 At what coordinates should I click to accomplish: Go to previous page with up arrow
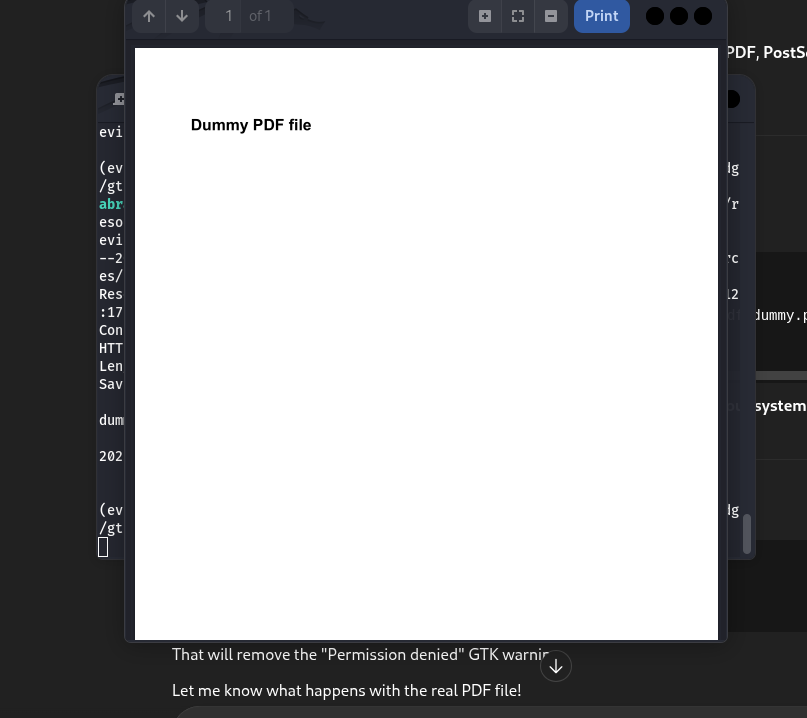click(x=149, y=16)
